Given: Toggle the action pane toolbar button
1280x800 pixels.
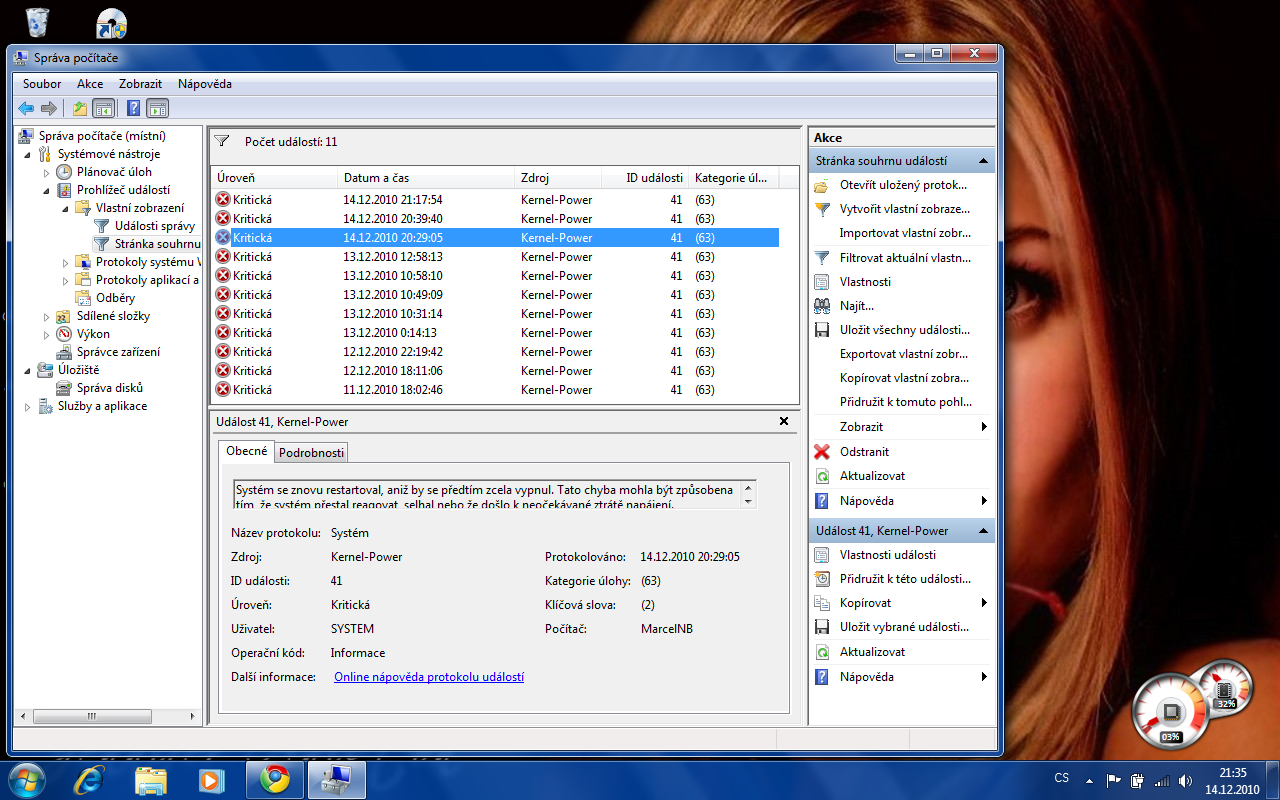Looking at the screenshot, I should (157, 108).
